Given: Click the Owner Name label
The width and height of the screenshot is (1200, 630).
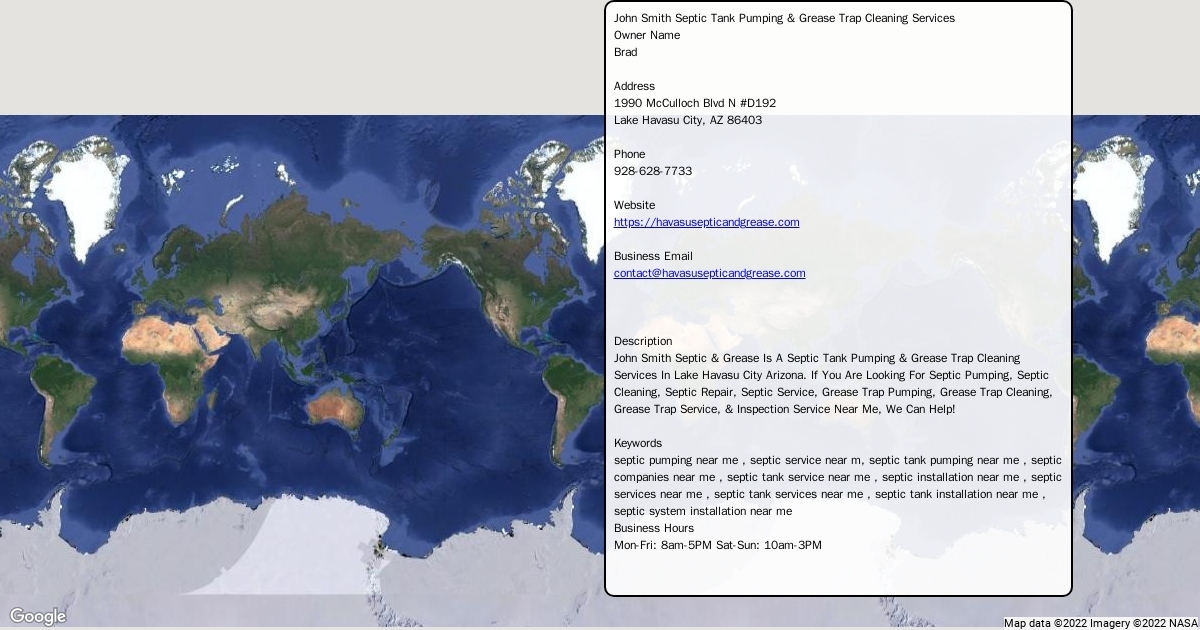Looking at the screenshot, I should click(x=647, y=35).
